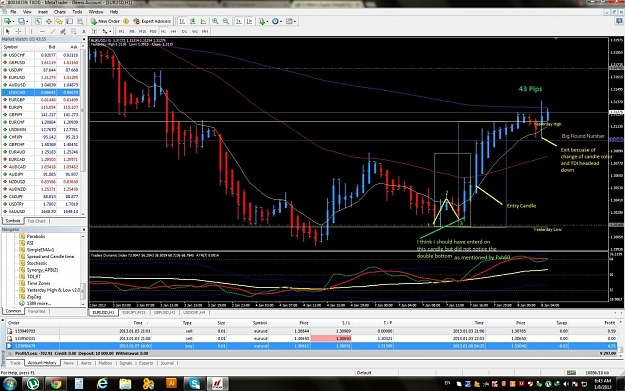Switch timeframe to H4

click(174, 31)
